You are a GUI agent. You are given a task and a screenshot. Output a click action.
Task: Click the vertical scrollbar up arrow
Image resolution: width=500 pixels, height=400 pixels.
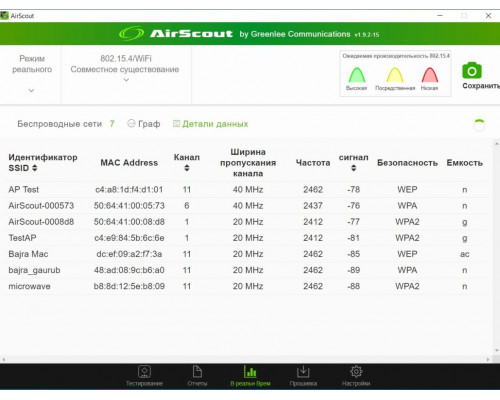pyautogui.click(x=496, y=144)
